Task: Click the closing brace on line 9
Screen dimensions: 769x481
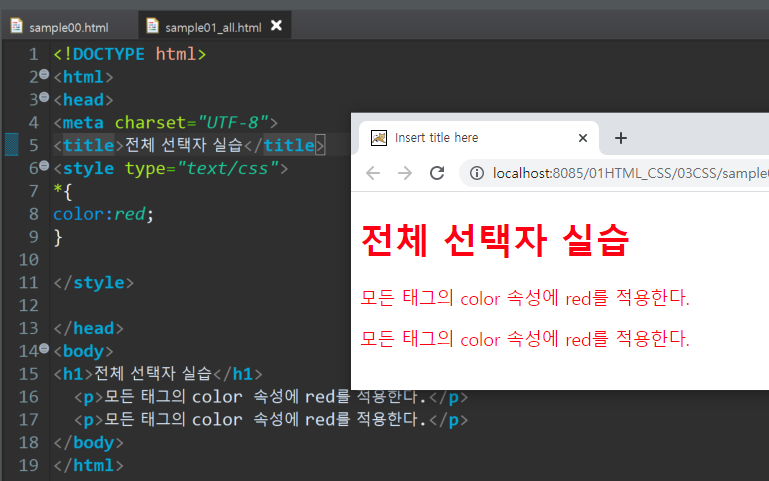Action: pyautogui.click(x=58, y=237)
